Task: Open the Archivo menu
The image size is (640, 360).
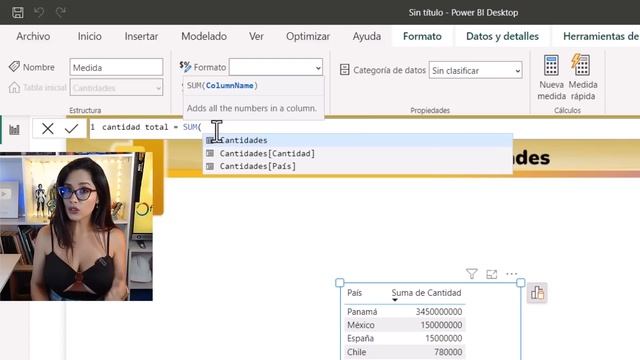Action: coord(33,36)
